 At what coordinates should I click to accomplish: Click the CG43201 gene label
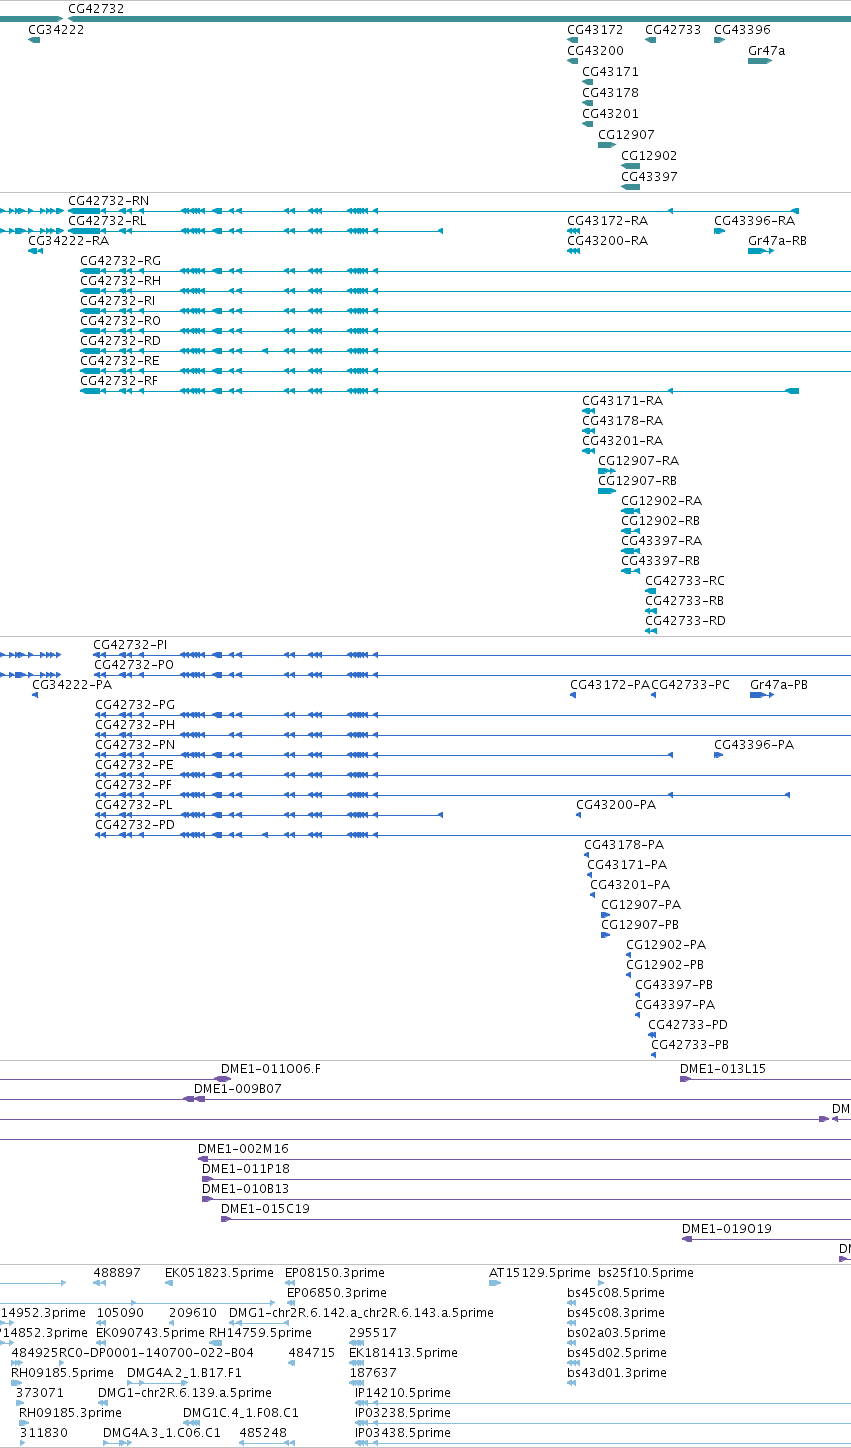[x=610, y=114]
